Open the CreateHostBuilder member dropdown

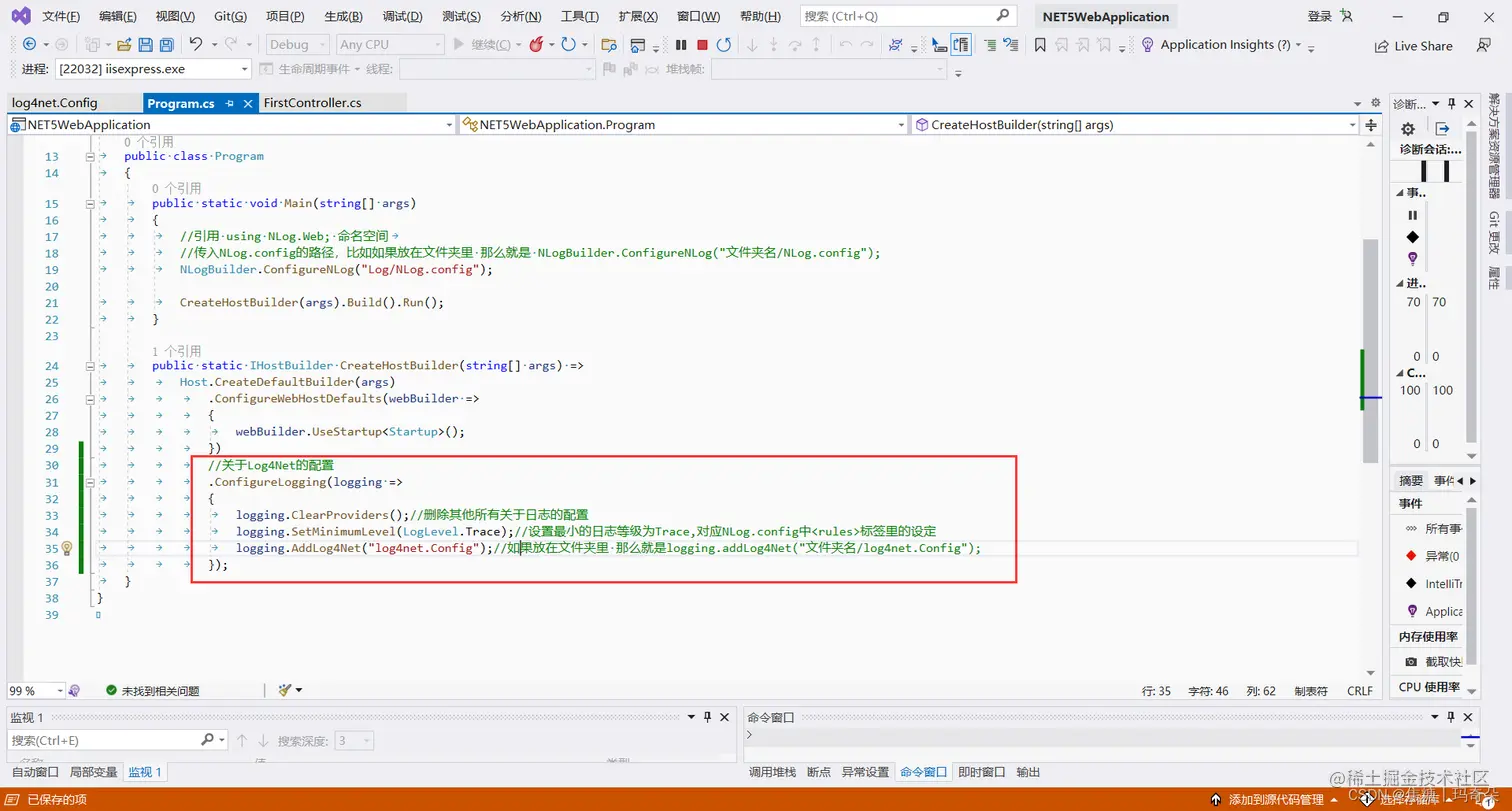(1135, 125)
